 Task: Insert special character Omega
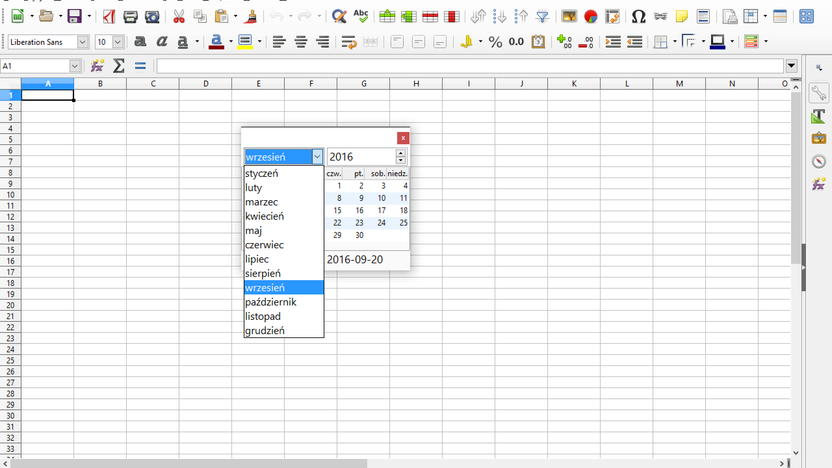tap(638, 16)
